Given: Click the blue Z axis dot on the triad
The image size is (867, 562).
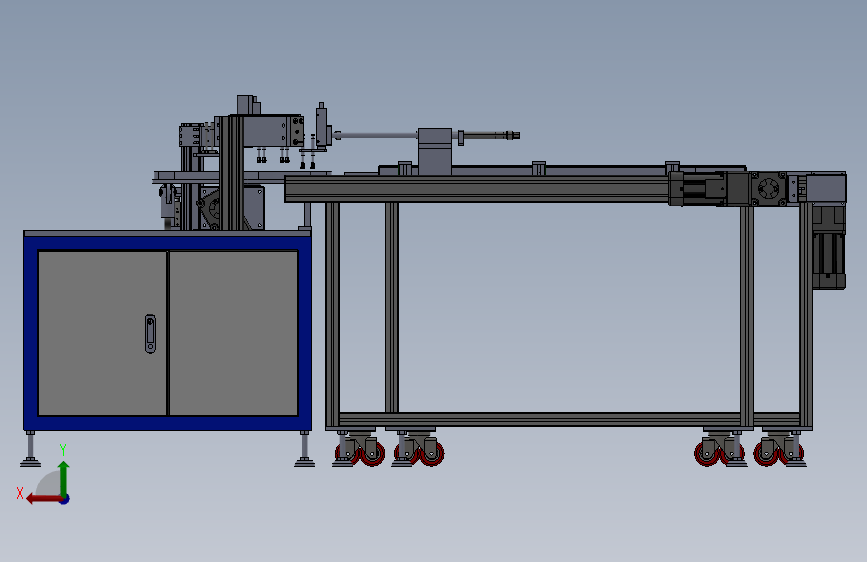Looking at the screenshot, I should pyautogui.click(x=65, y=499).
